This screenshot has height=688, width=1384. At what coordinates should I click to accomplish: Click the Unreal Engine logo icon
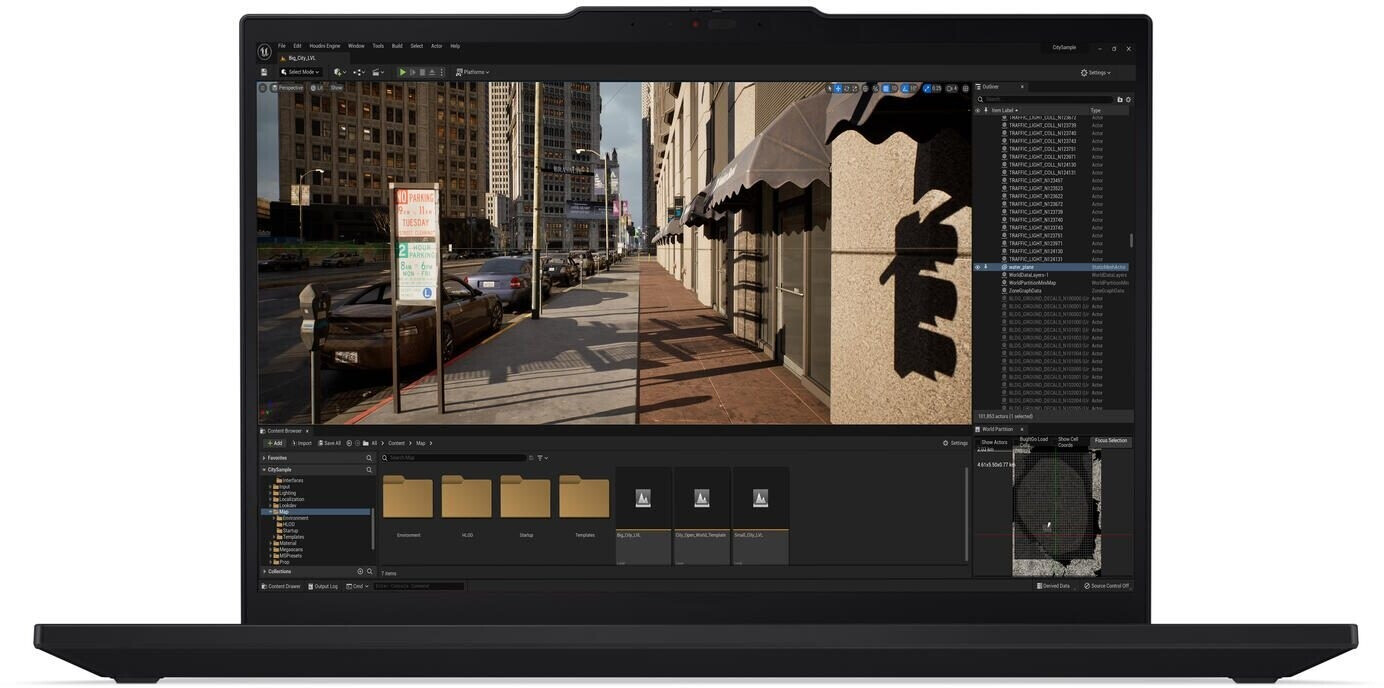[264, 51]
